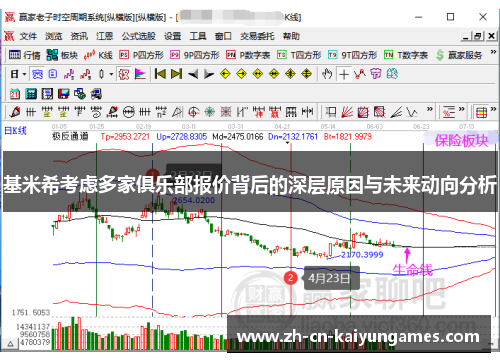Open the 交易委托 menu
This screenshot has width=500, height=362.
257,36
